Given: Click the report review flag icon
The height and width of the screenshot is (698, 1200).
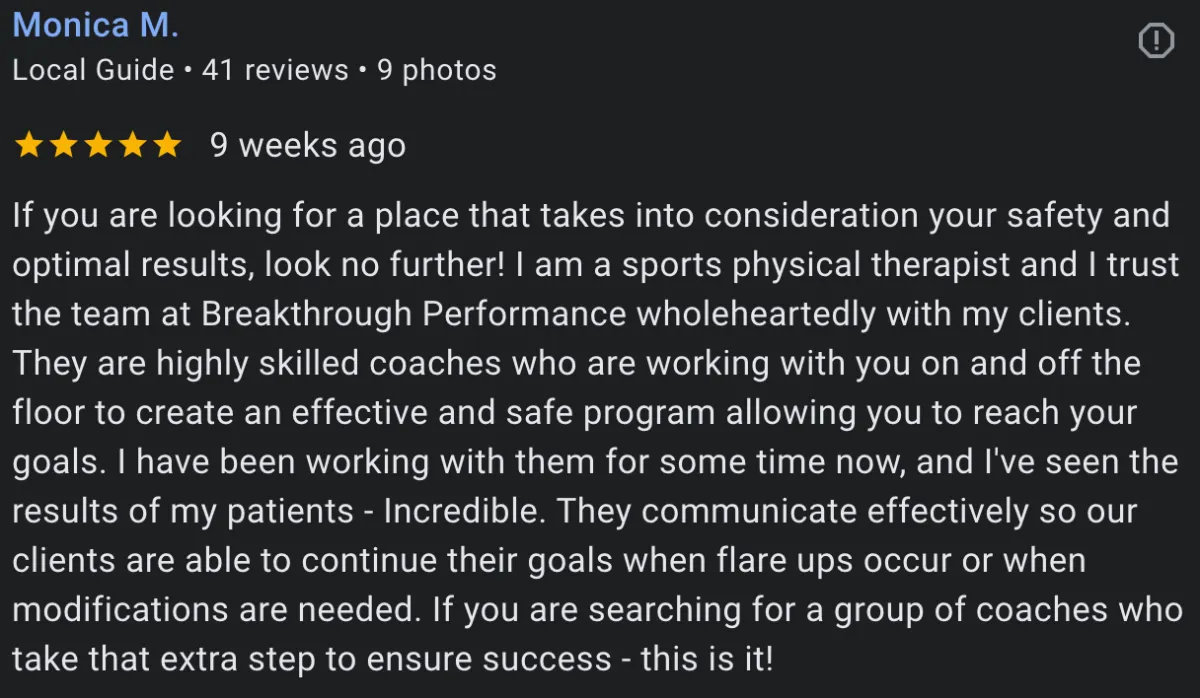Looking at the screenshot, I should point(1156,41).
